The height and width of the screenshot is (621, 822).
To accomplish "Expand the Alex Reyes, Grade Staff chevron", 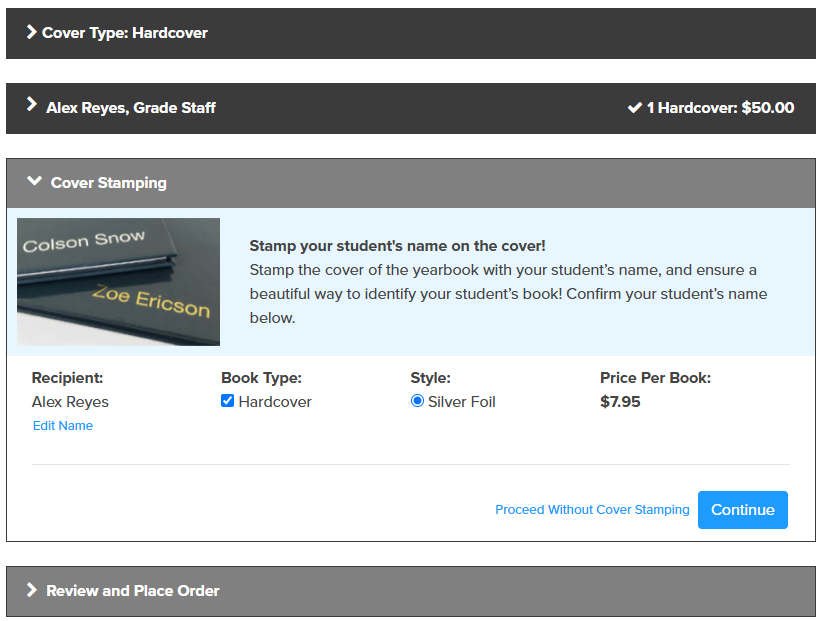I will 31,104.
